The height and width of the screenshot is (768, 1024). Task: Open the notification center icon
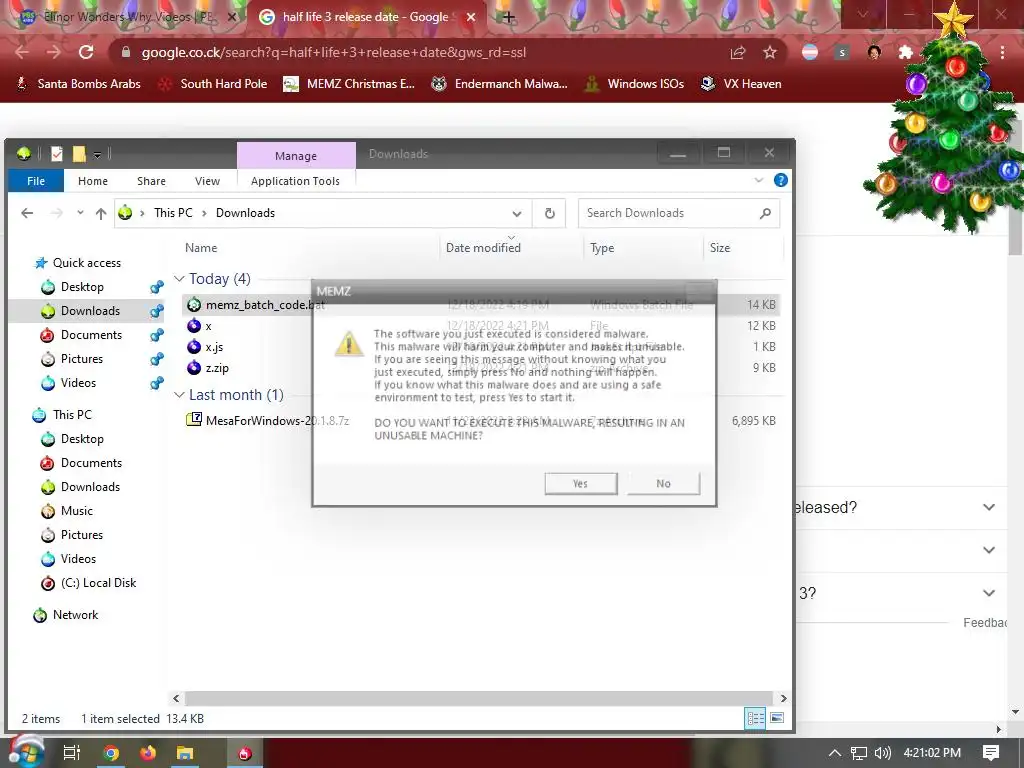tap(991, 753)
